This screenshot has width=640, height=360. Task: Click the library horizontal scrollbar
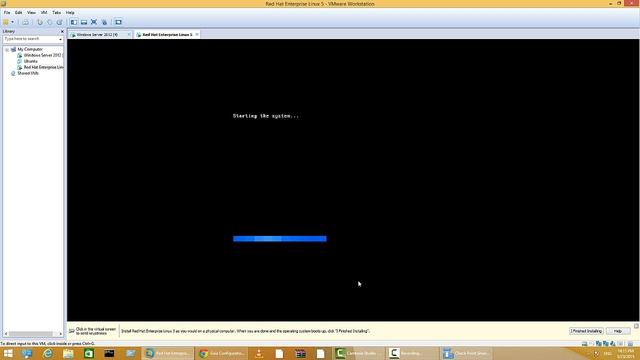31,334
